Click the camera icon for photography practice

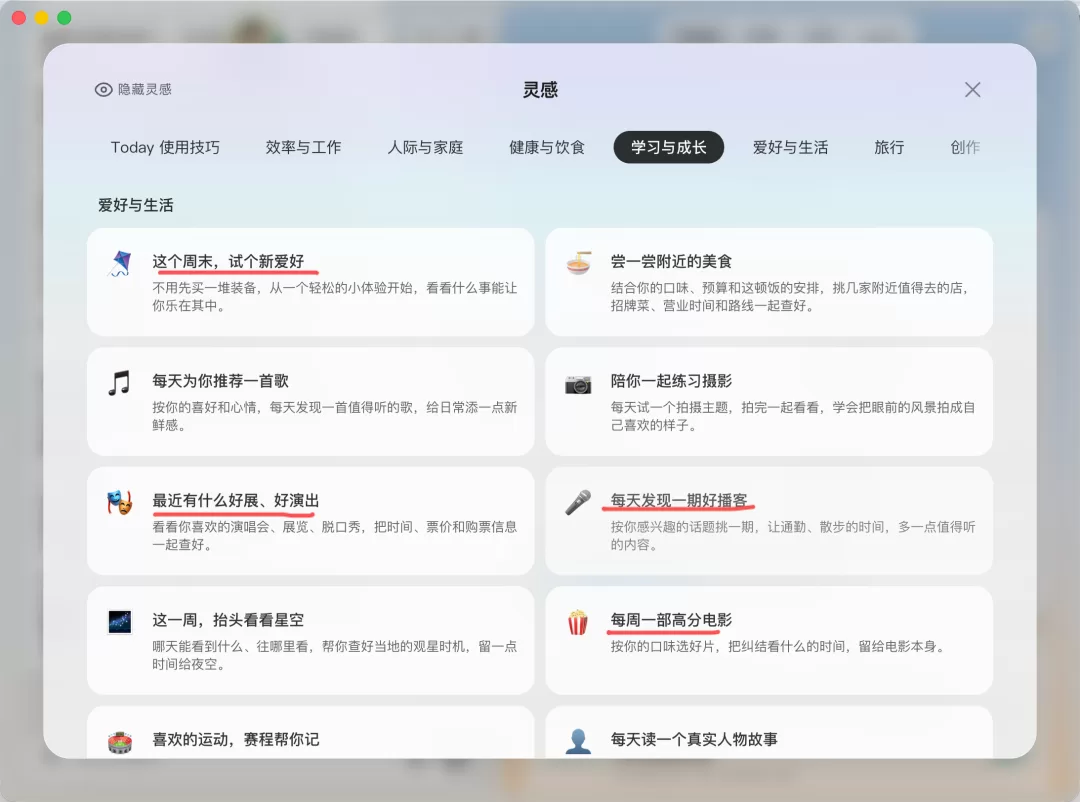578,384
